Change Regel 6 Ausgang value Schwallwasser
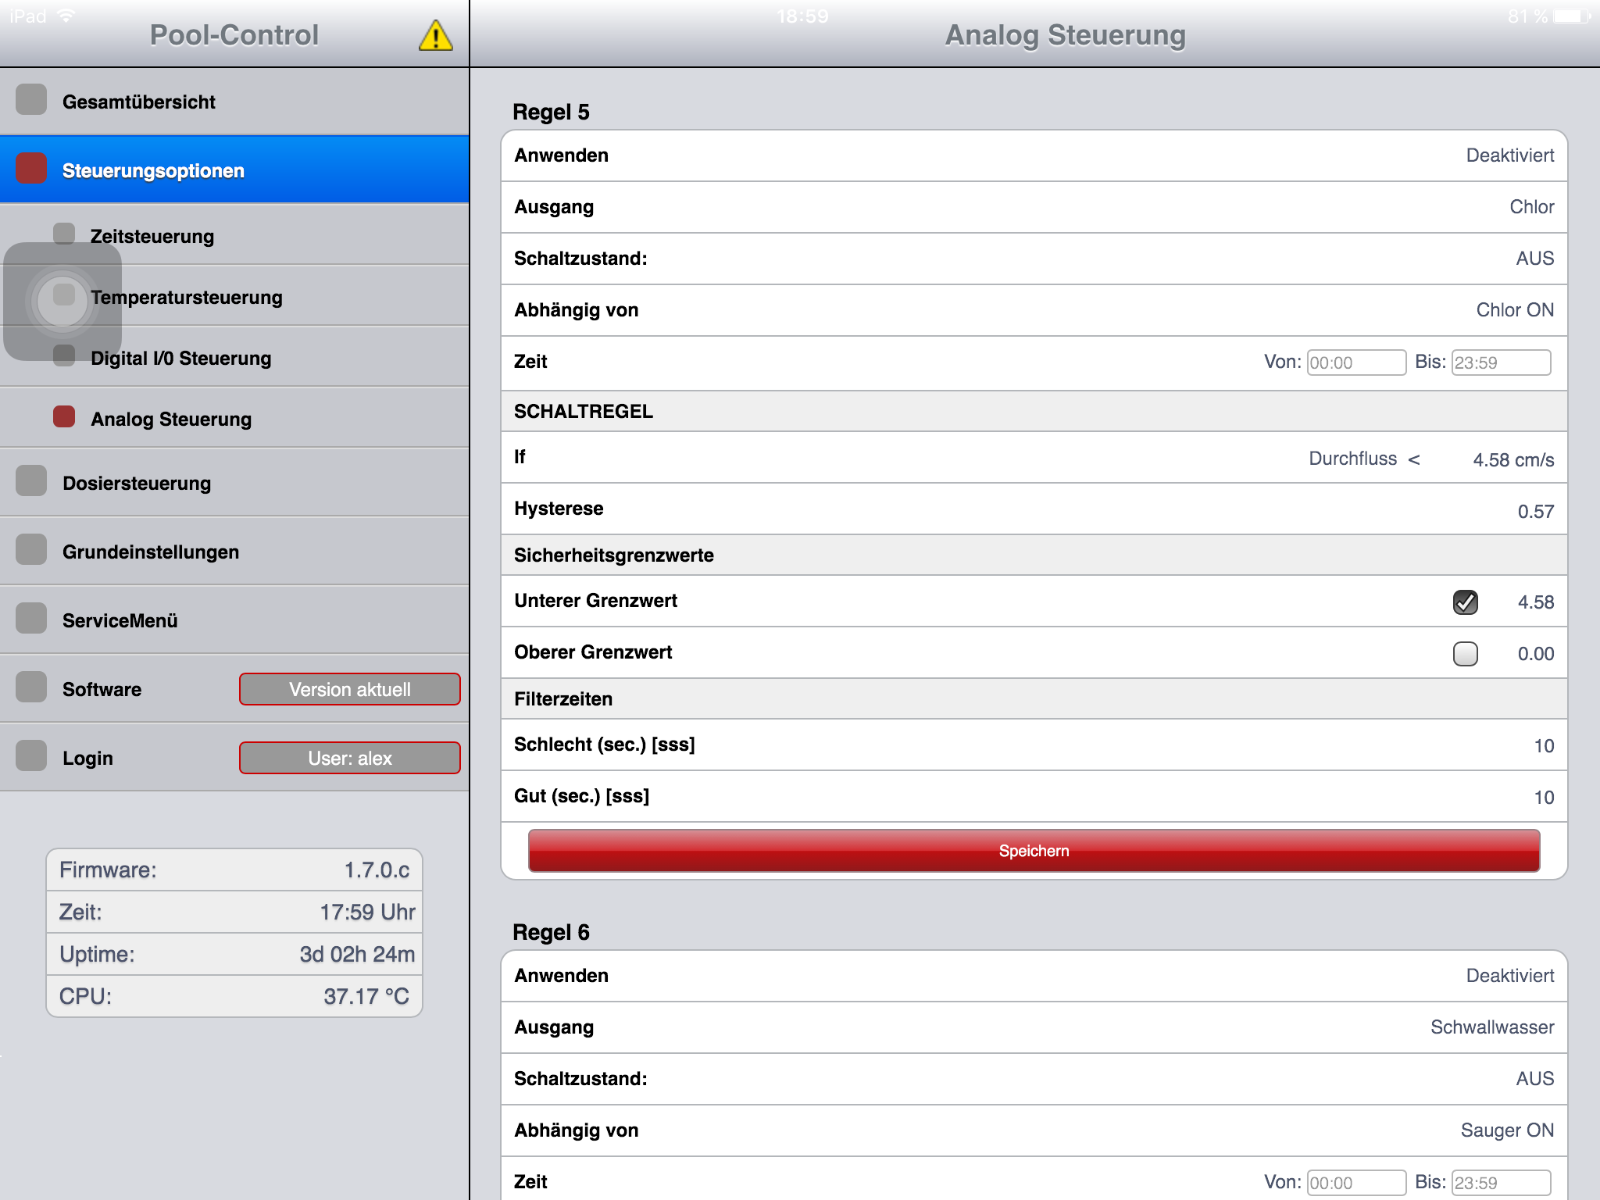Viewport: 1600px width, 1200px height. (1491, 1027)
